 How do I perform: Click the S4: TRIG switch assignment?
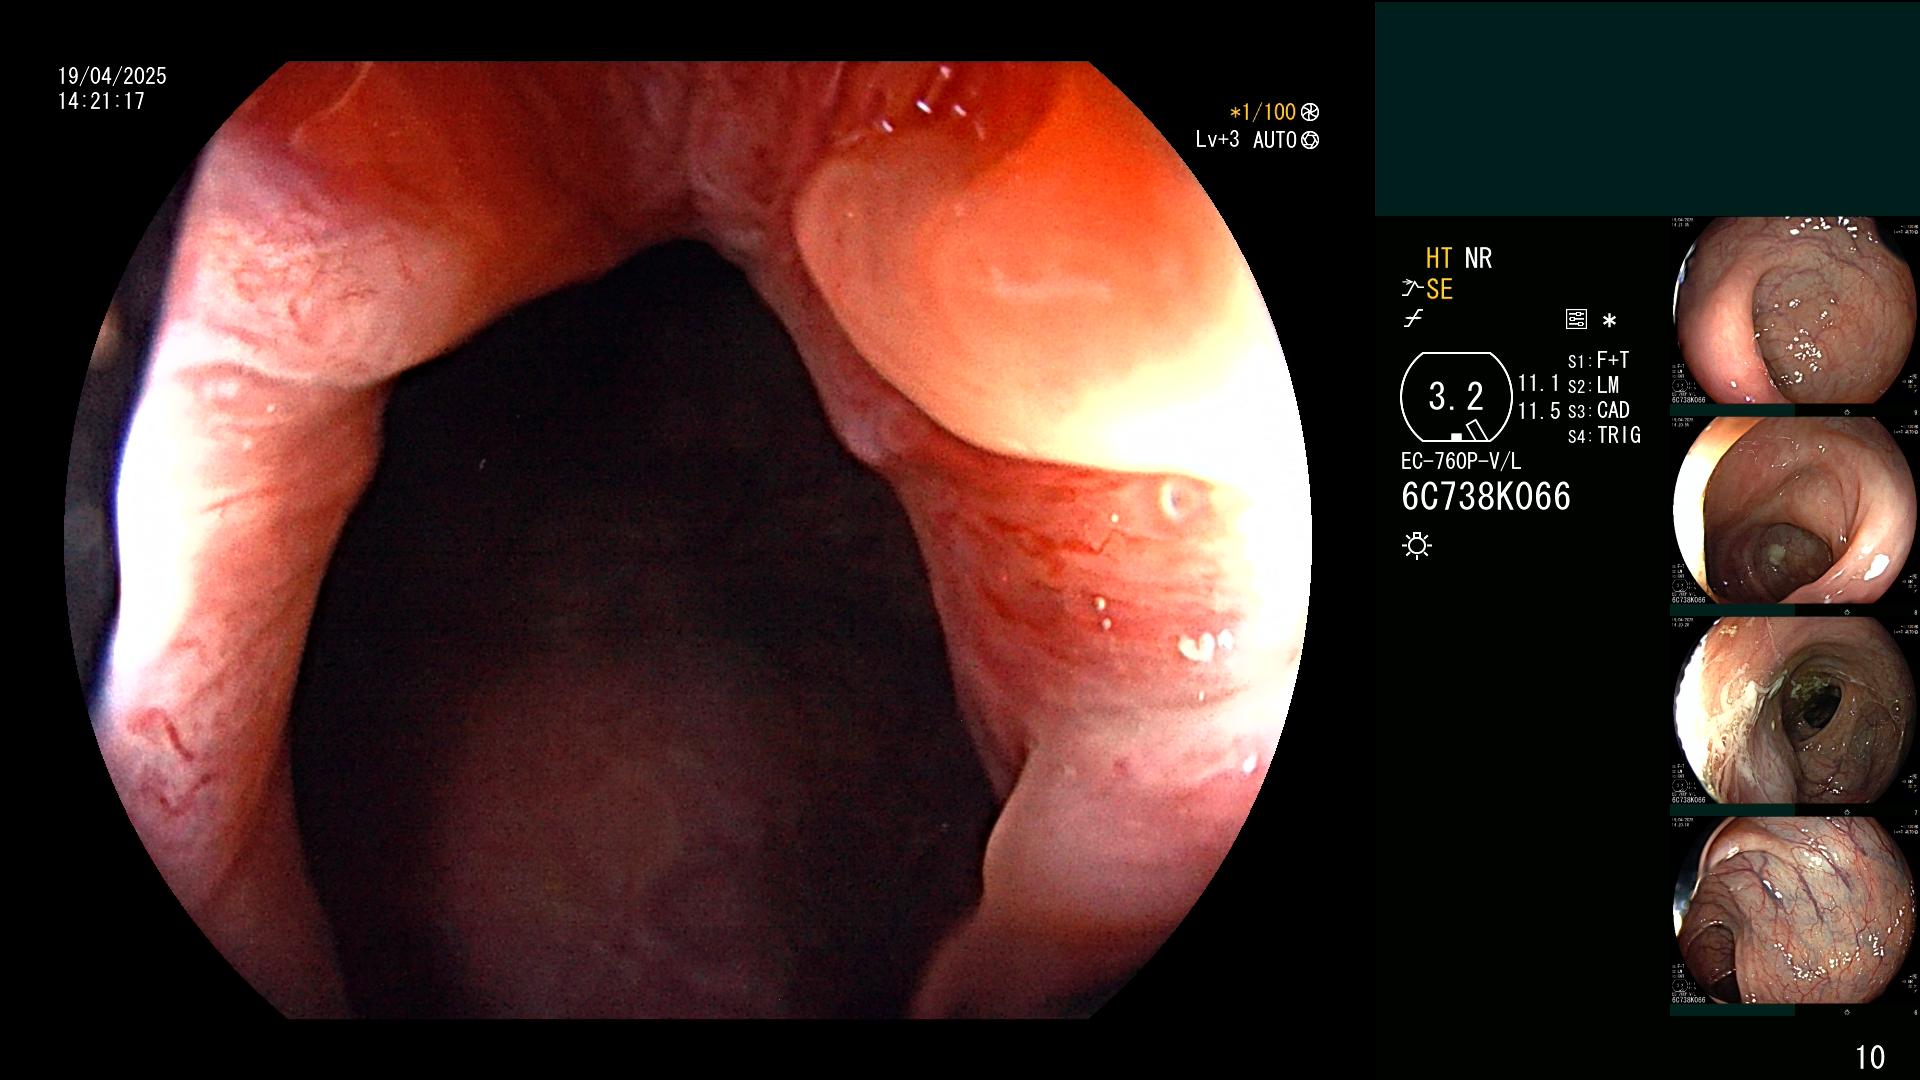click(1604, 436)
